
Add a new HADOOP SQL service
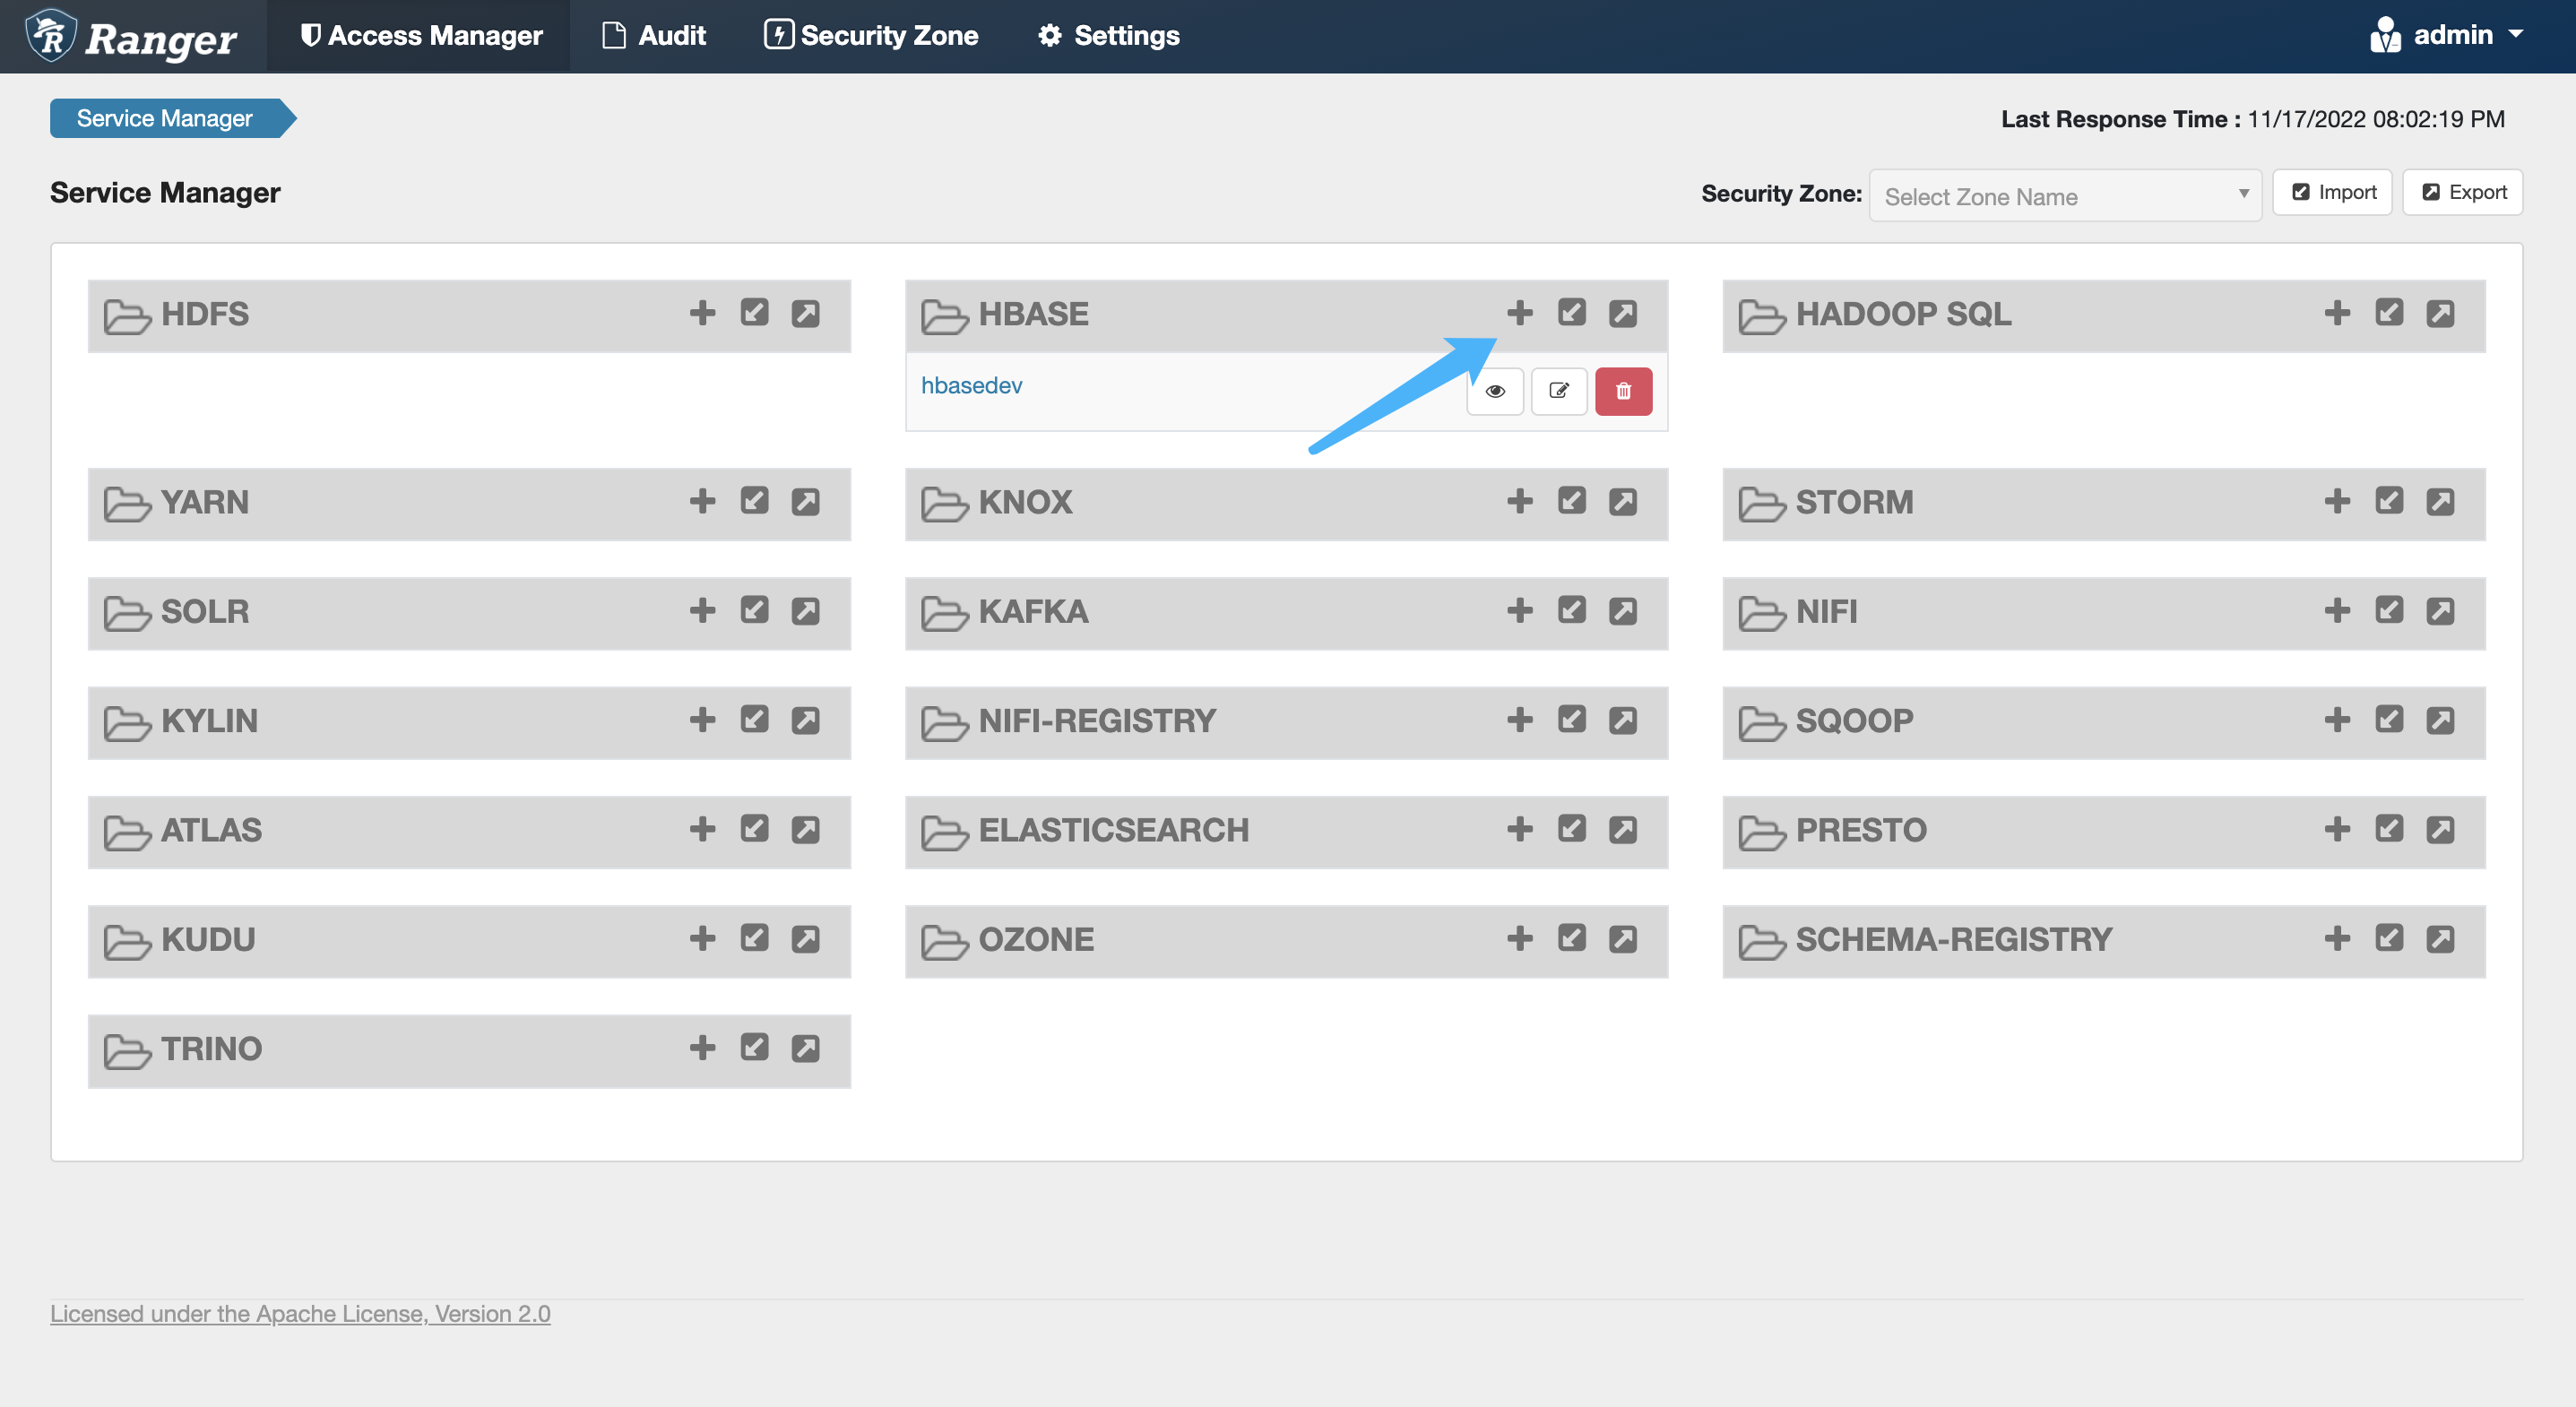tap(2337, 313)
